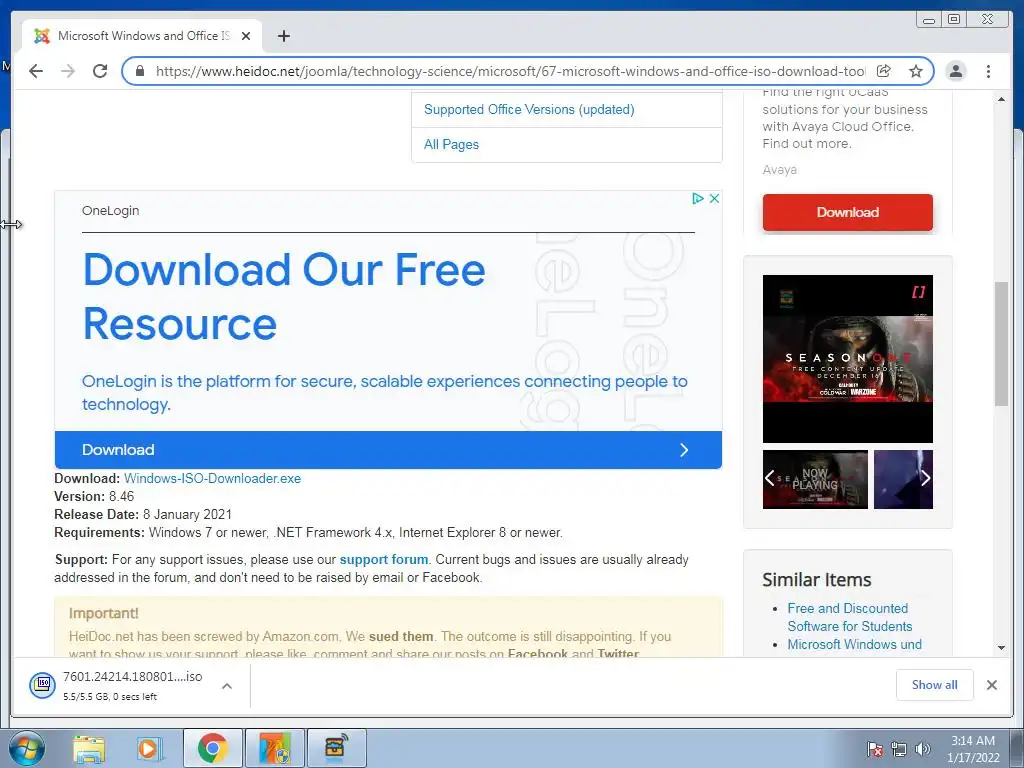1024x768 pixels.
Task: Open a new browser tab
Action: pyautogui.click(x=283, y=36)
